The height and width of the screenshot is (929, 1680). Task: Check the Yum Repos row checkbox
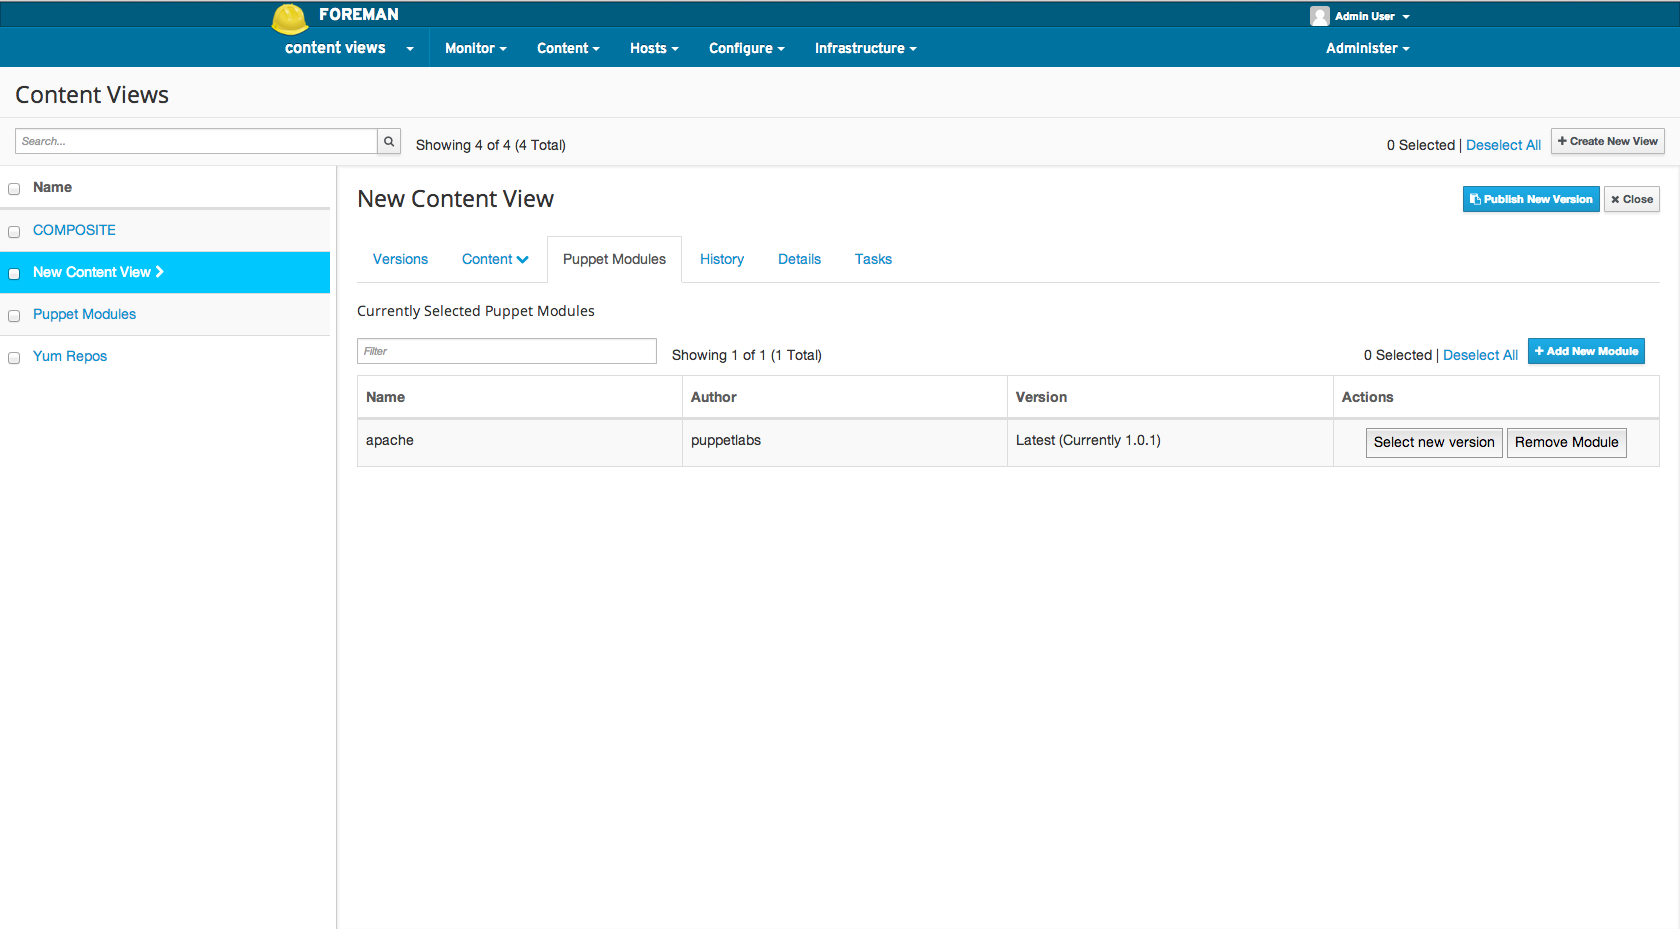(x=14, y=358)
